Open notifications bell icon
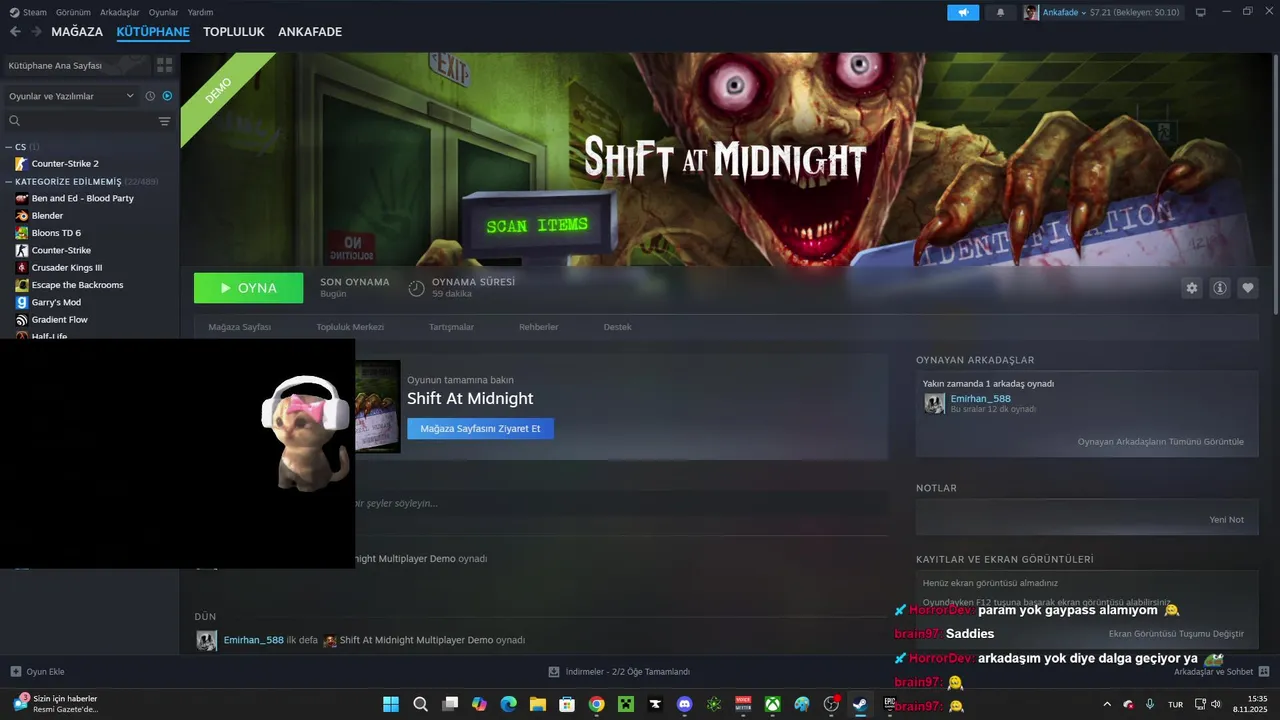The width and height of the screenshot is (1280, 720). pos(1000,12)
